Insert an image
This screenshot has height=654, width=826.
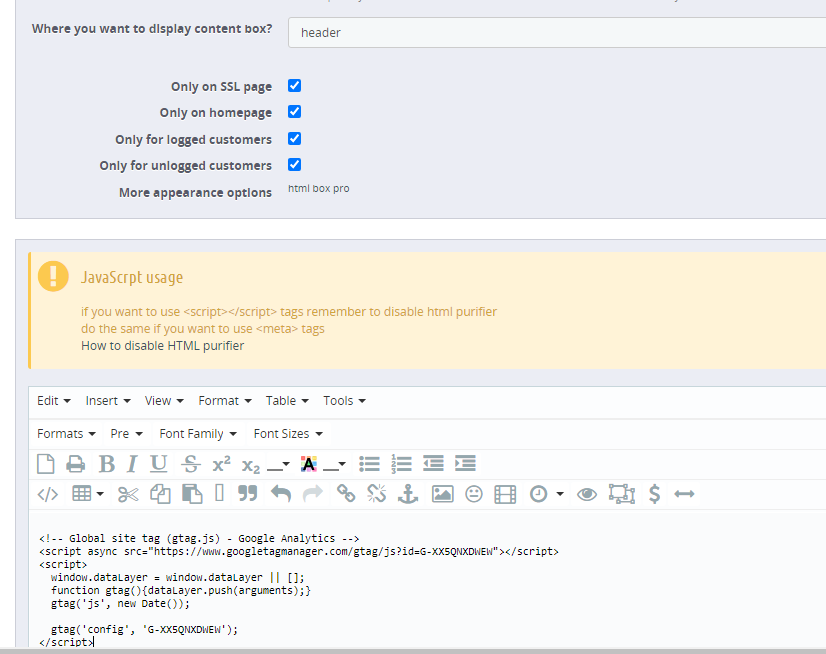click(x=442, y=494)
